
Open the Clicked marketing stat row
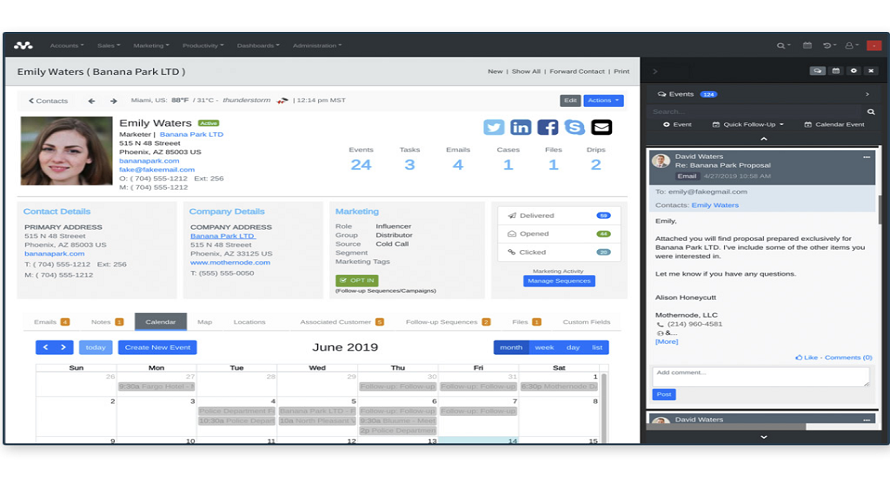[559, 252]
